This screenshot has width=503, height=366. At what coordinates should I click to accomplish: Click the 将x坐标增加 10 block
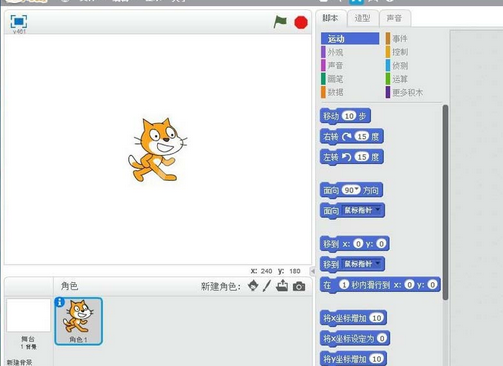[353, 318]
